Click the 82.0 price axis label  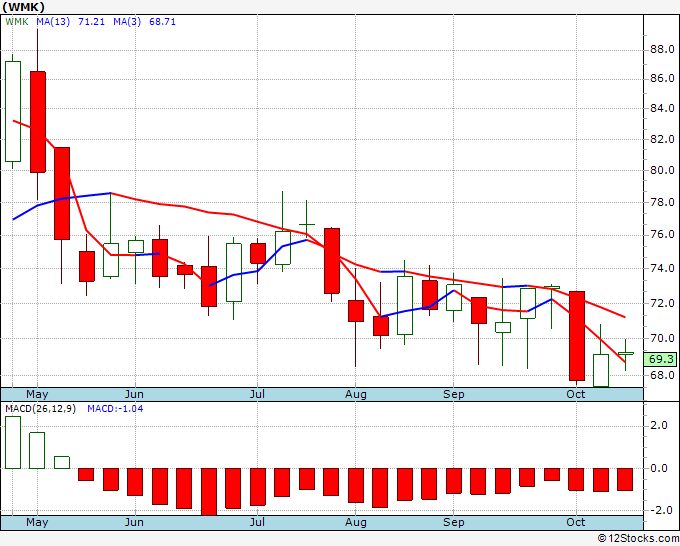[662, 139]
